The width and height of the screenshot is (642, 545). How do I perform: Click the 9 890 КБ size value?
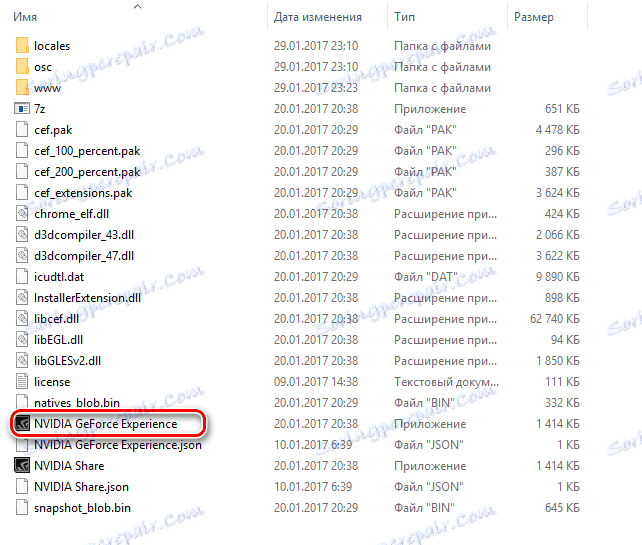point(558,277)
